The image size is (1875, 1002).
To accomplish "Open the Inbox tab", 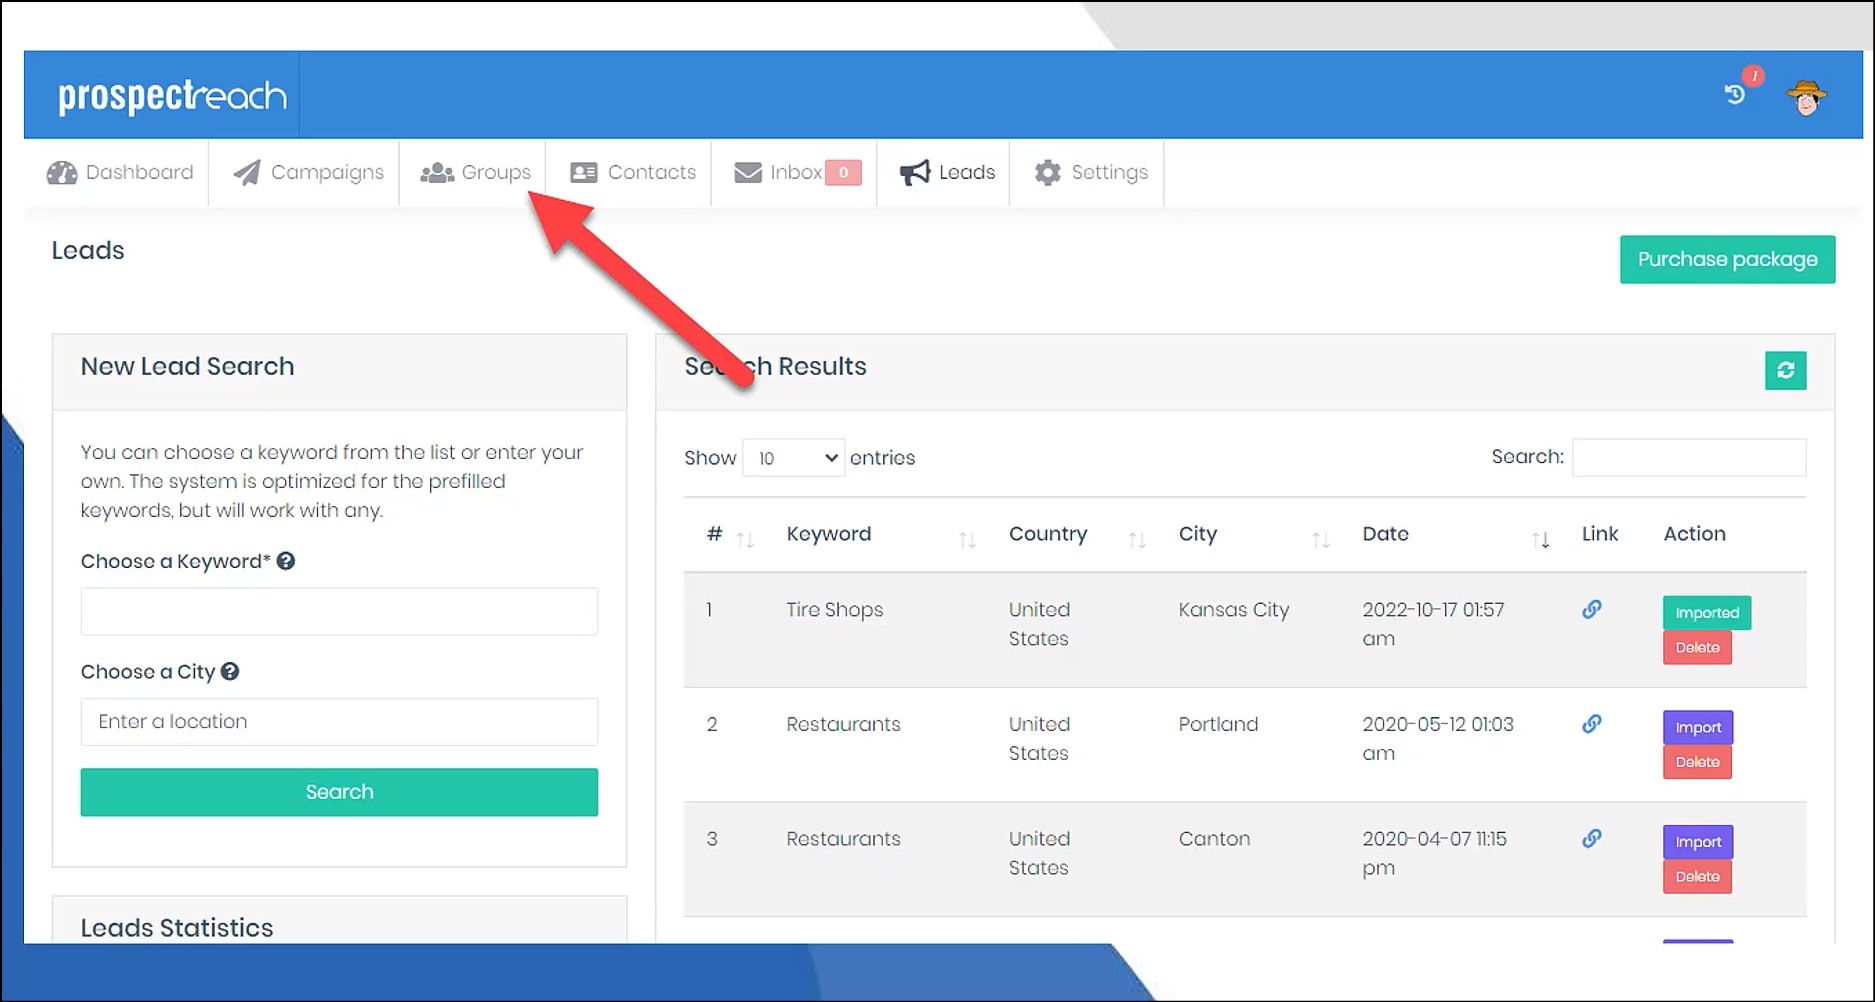I will pyautogui.click(x=796, y=173).
